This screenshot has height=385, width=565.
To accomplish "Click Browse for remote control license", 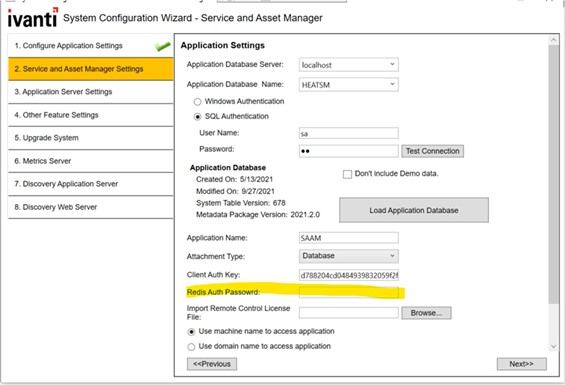I will (x=426, y=313).
